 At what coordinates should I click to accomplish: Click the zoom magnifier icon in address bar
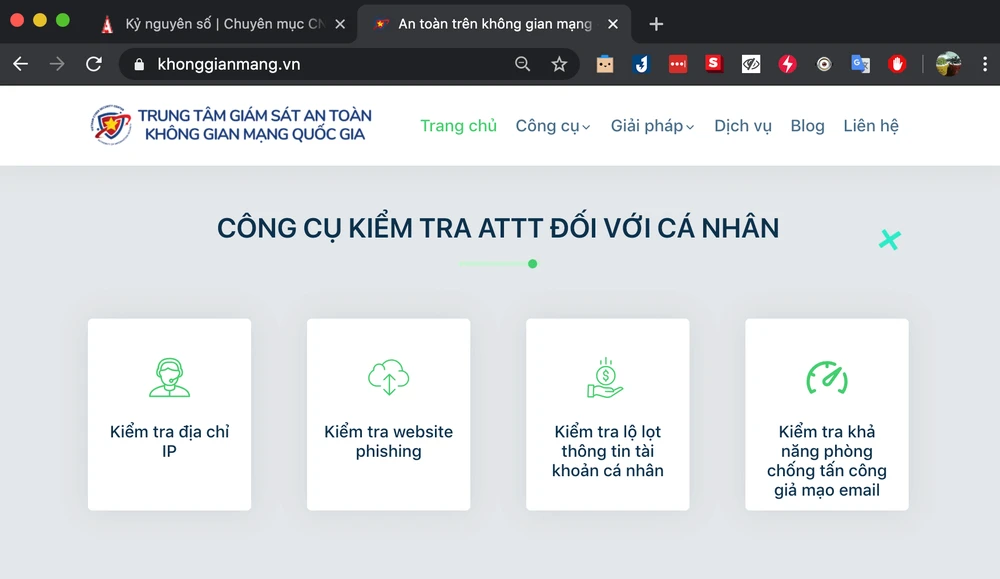[x=522, y=64]
